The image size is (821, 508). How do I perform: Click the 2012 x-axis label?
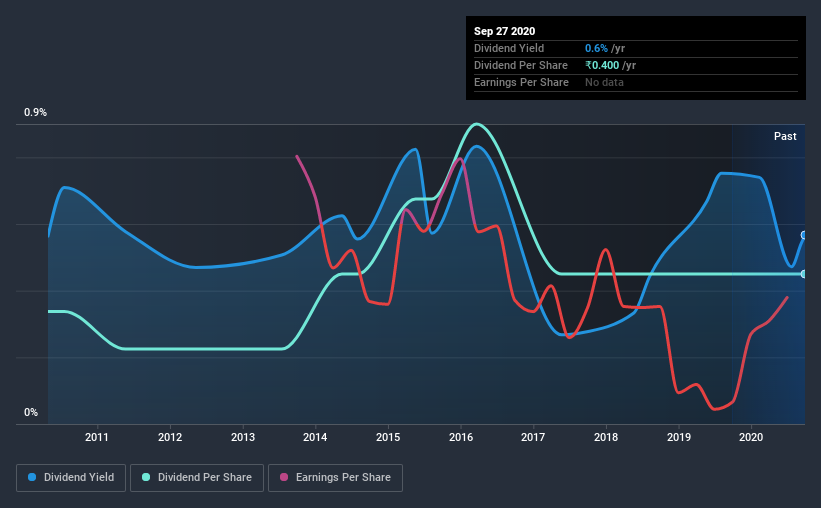(x=170, y=437)
